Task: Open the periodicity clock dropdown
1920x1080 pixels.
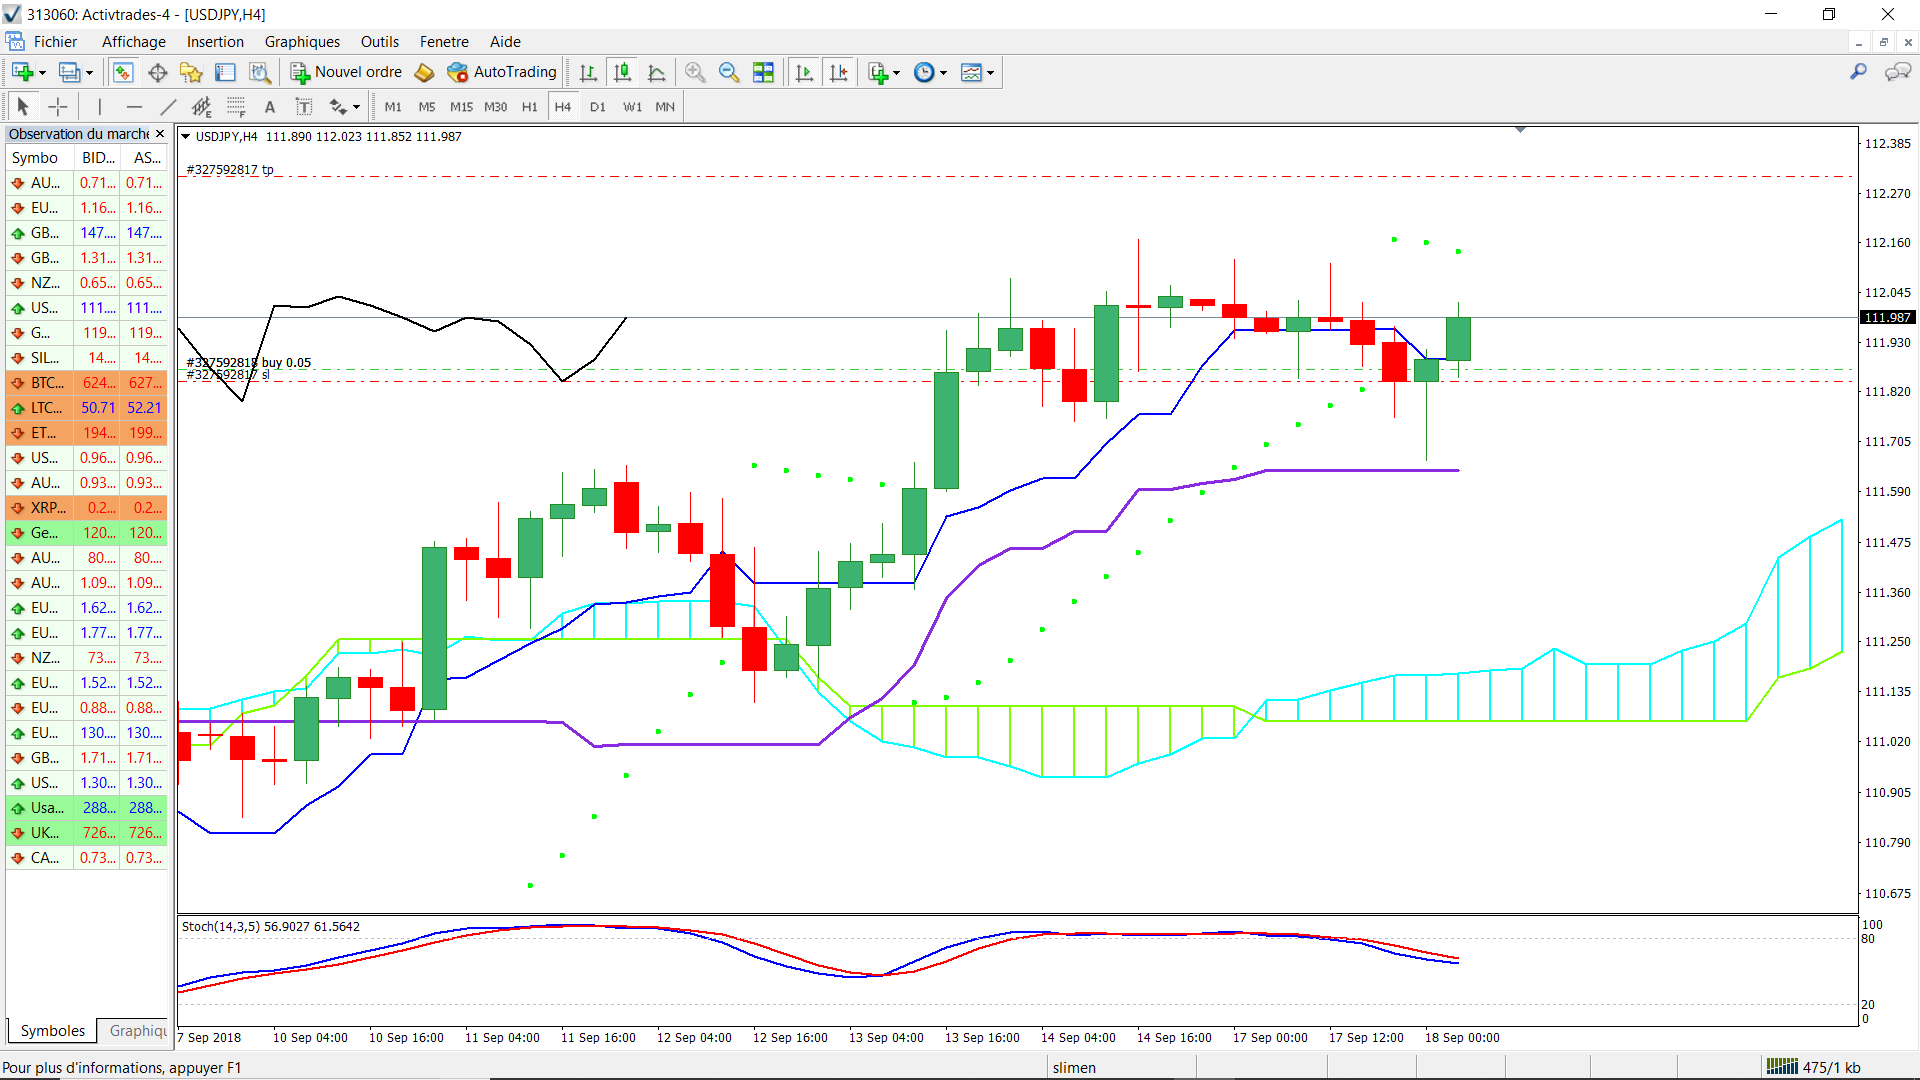Action: tap(930, 72)
